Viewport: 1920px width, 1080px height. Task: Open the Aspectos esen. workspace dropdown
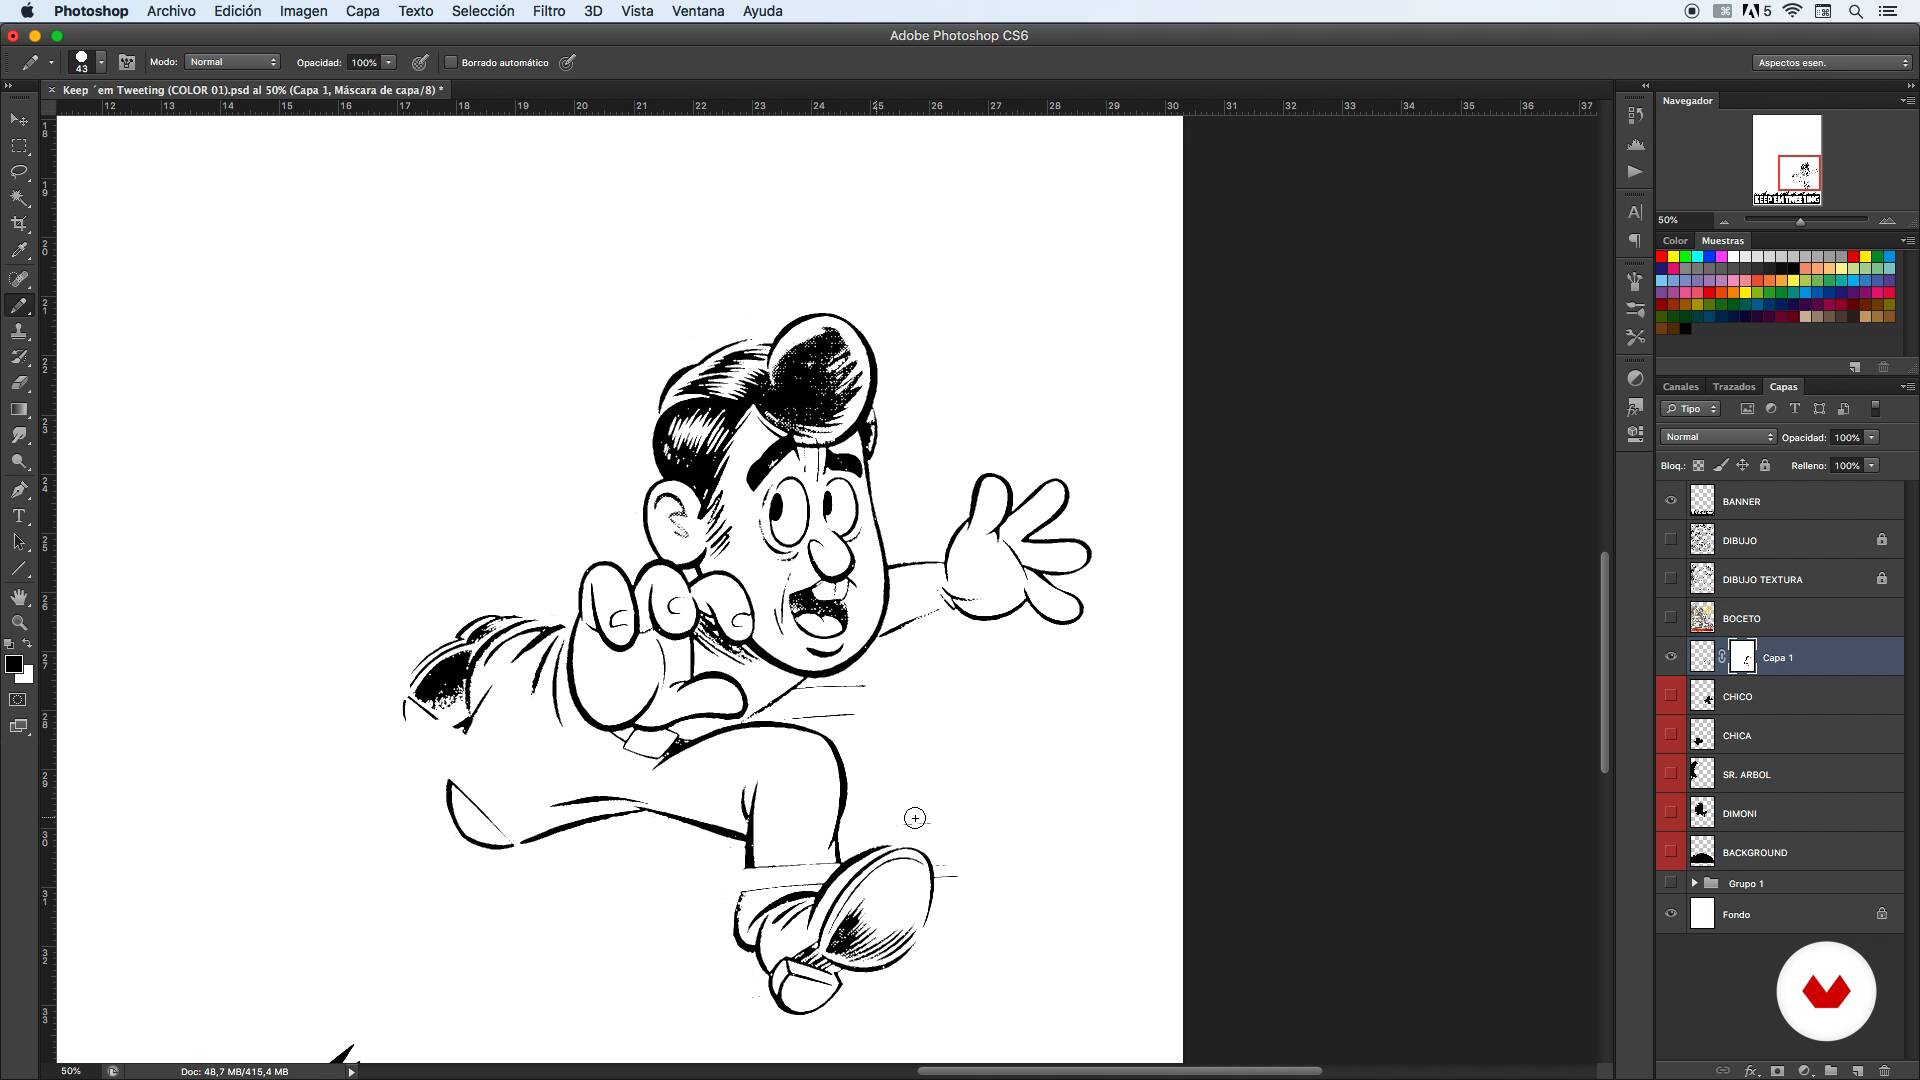pos(1832,62)
